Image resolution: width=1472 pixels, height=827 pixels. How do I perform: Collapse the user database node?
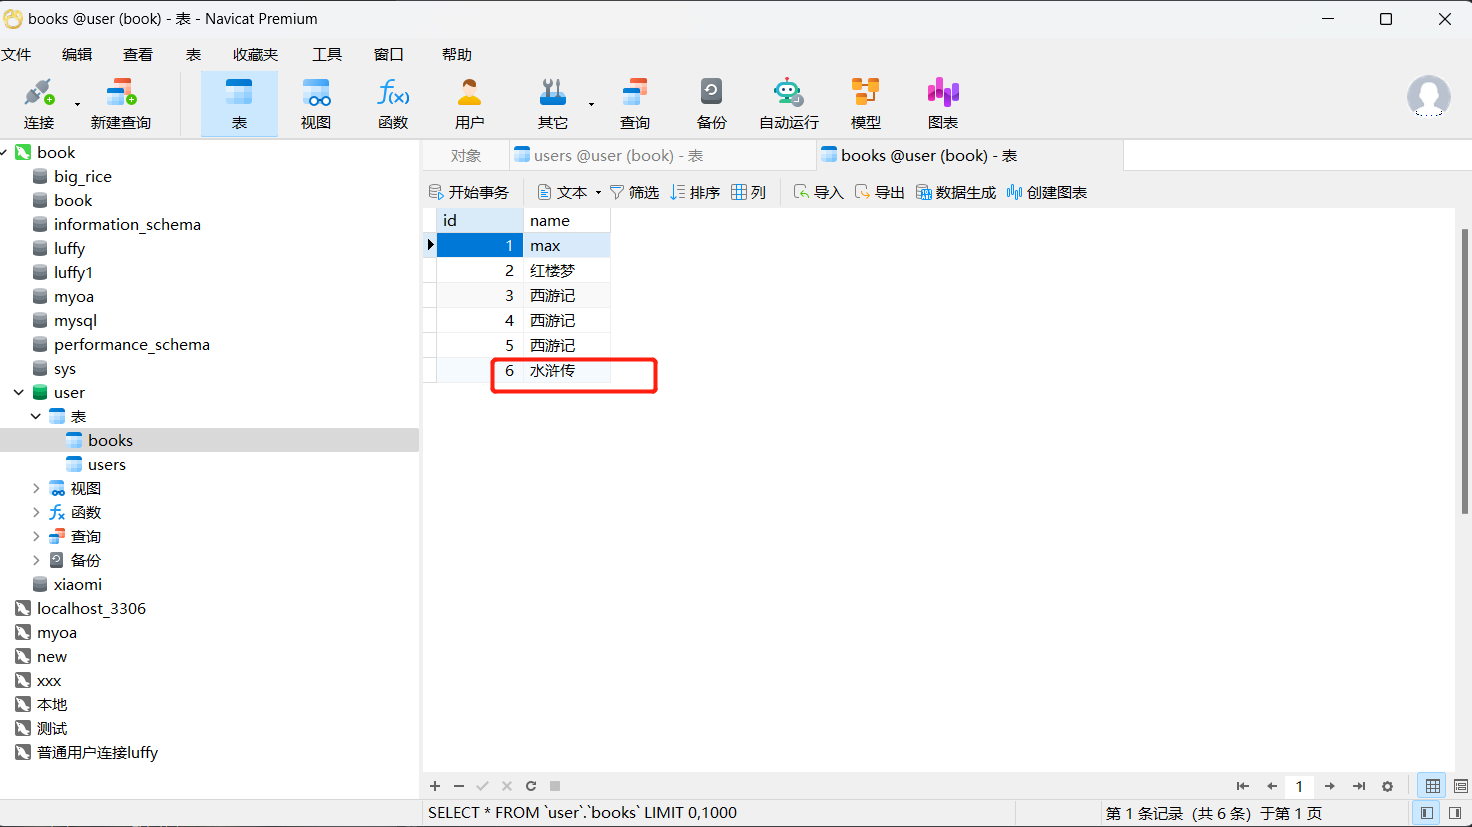19,392
